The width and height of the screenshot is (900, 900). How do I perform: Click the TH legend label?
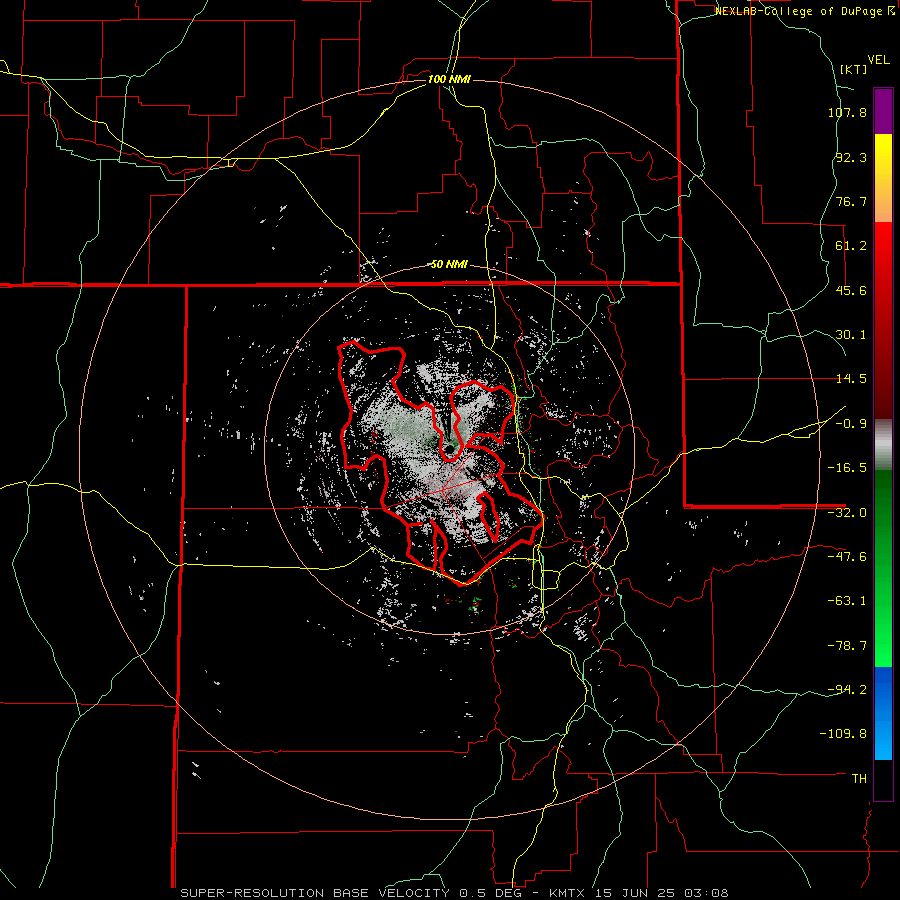(x=859, y=779)
